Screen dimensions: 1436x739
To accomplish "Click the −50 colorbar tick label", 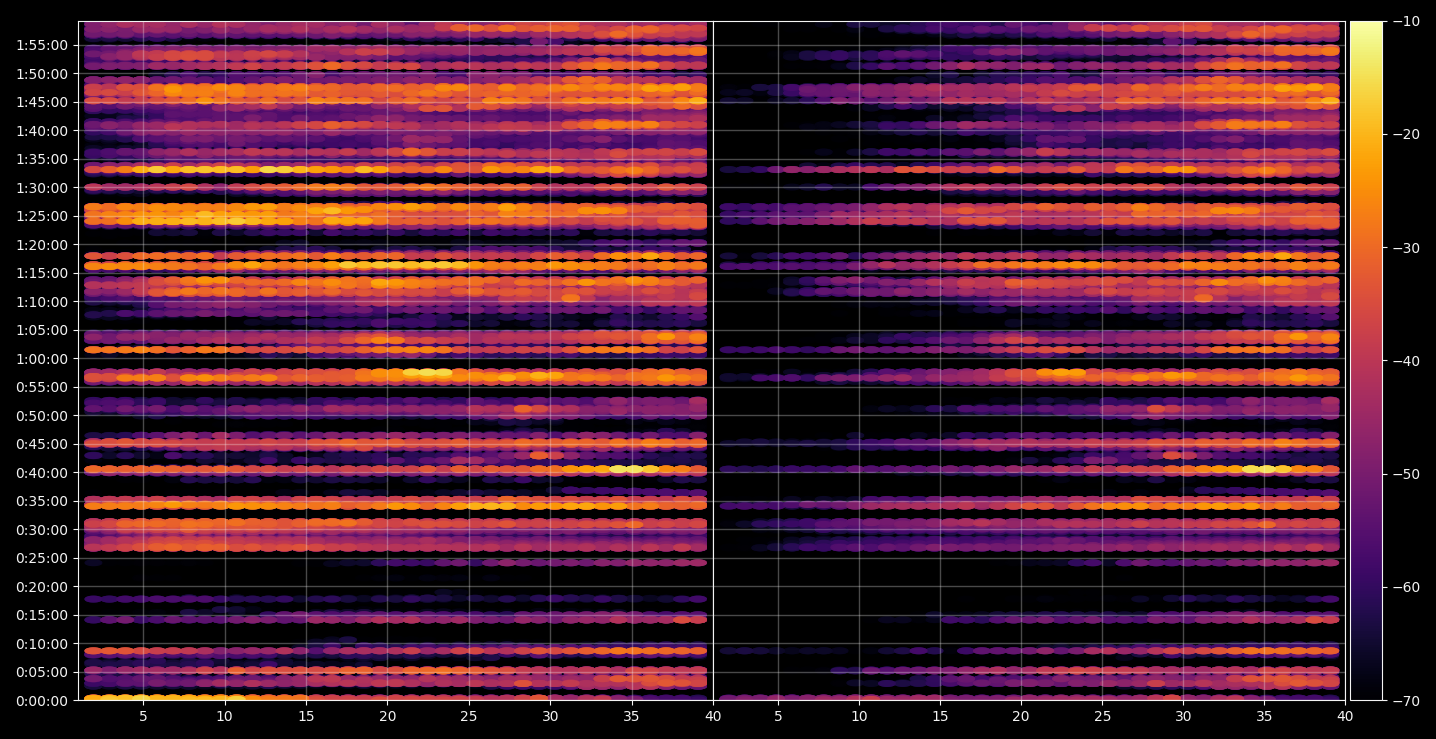I will tap(1404, 474).
